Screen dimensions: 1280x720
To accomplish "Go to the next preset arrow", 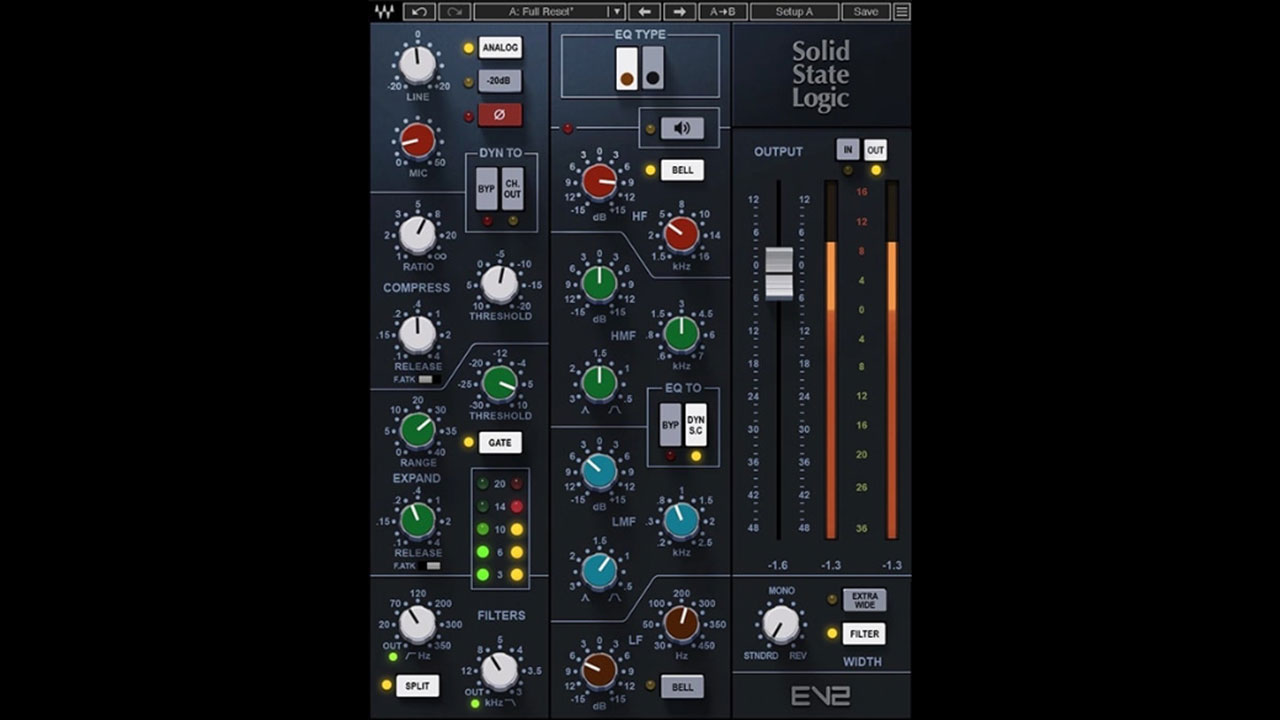I will [679, 12].
